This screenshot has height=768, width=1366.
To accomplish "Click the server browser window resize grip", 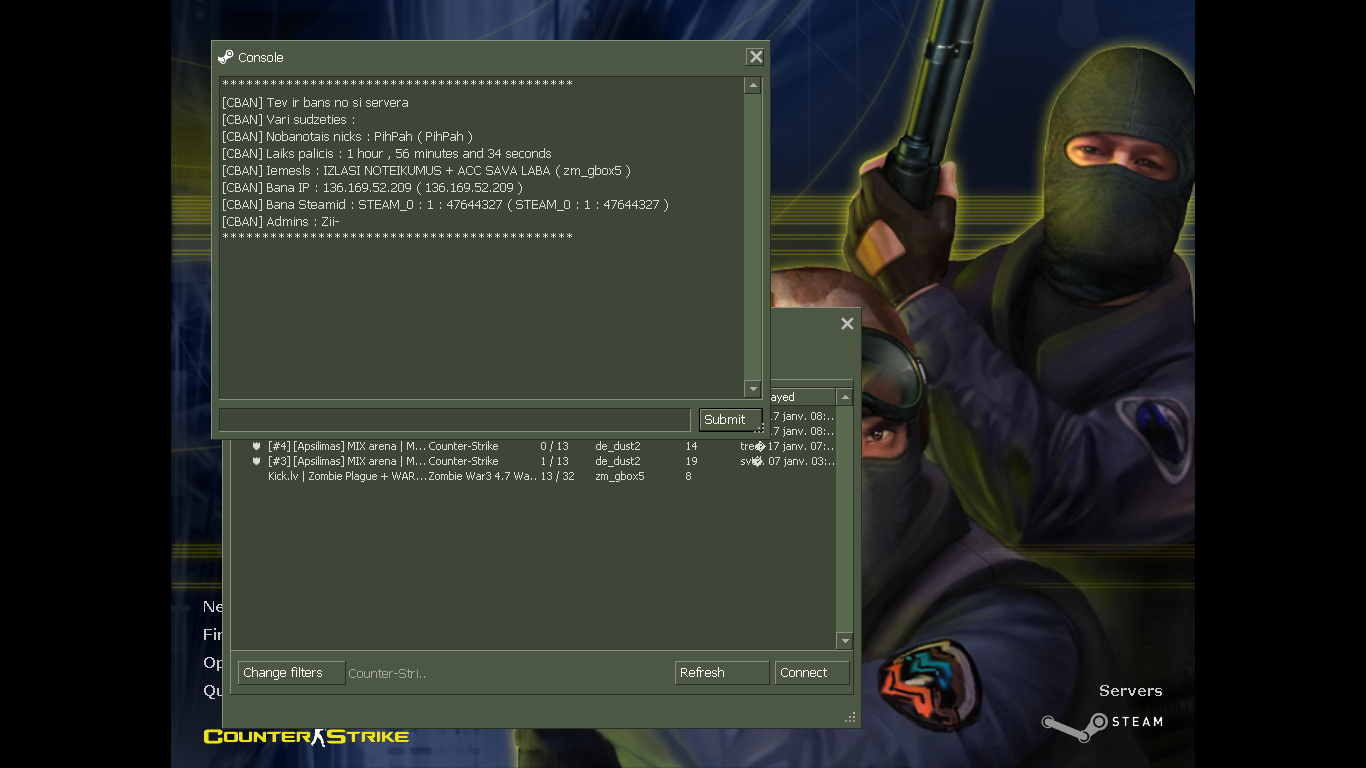I will click(850, 717).
